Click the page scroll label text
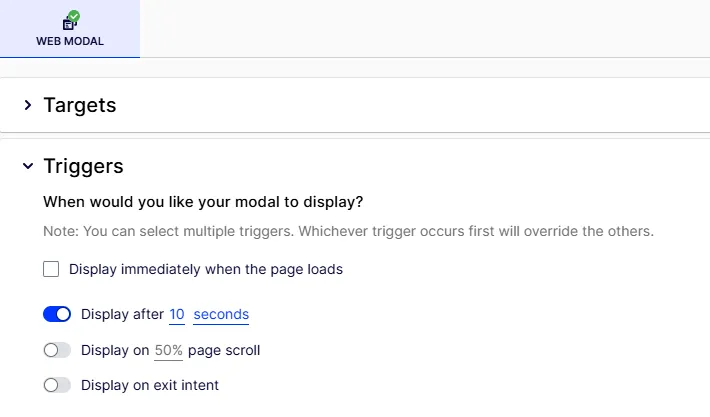Image resolution: width=710 pixels, height=417 pixels. click(224, 350)
